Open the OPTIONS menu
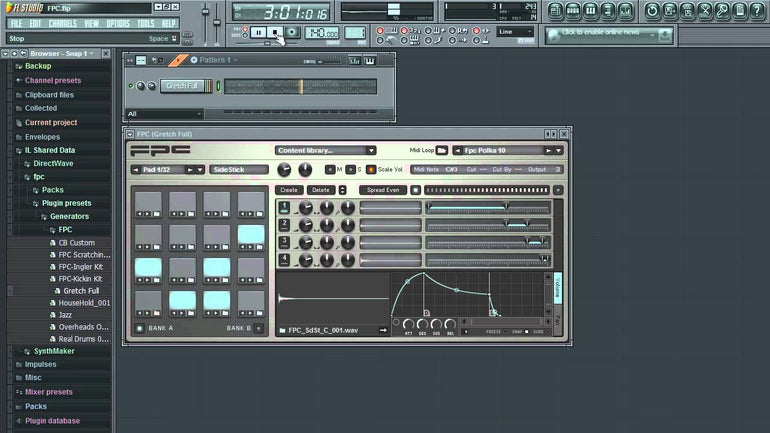Image resolution: width=770 pixels, height=433 pixels. pyautogui.click(x=118, y=24)
